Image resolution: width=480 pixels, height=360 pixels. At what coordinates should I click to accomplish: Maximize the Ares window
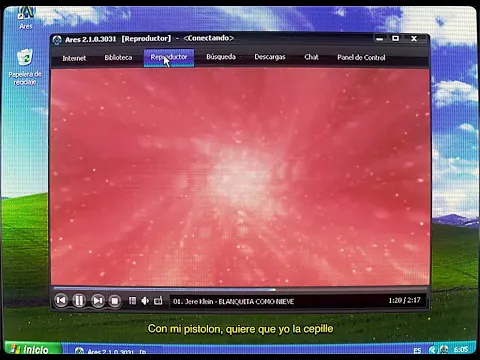click(x=396, y=38)
